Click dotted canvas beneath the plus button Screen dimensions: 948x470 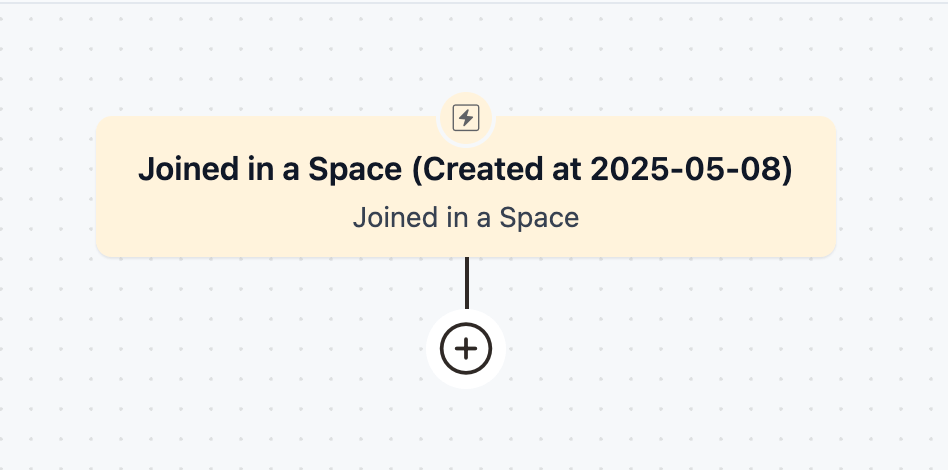pyautogui.click(x=466, y=430)
